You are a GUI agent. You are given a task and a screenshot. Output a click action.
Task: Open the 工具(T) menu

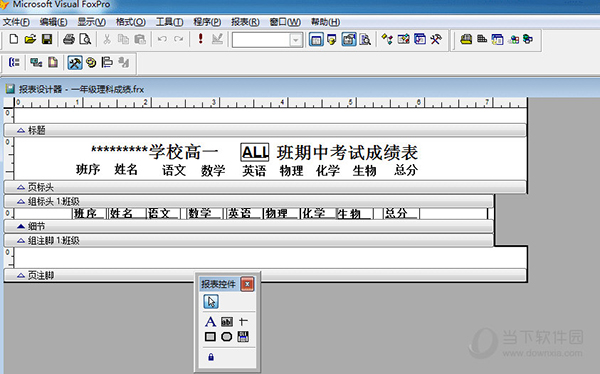coord(170,22)
